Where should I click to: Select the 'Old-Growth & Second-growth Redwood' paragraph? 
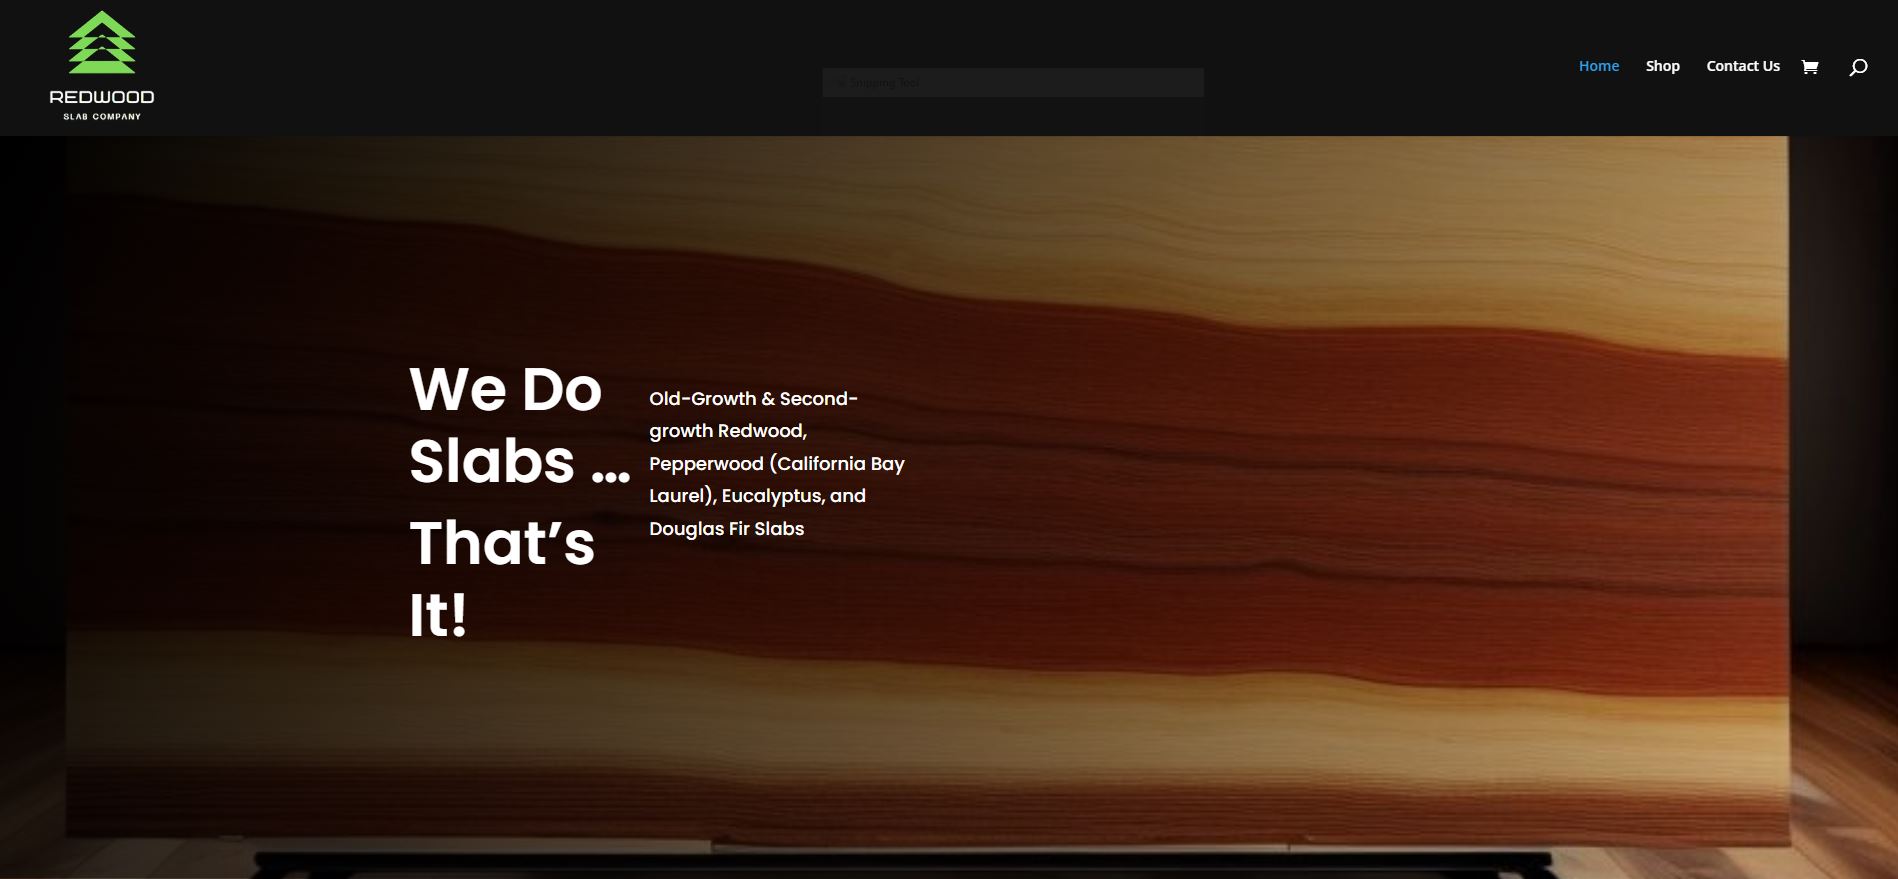point(777,463)
